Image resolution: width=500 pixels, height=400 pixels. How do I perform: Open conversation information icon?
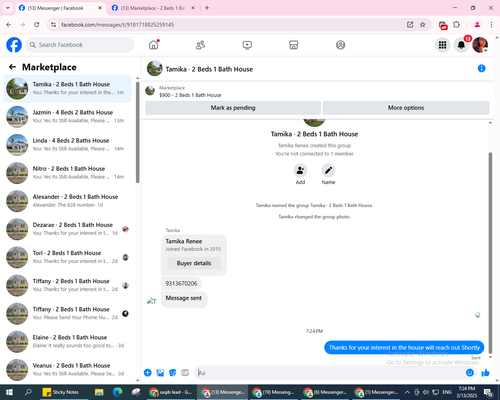pyautogui.click(x=481, y=68)
